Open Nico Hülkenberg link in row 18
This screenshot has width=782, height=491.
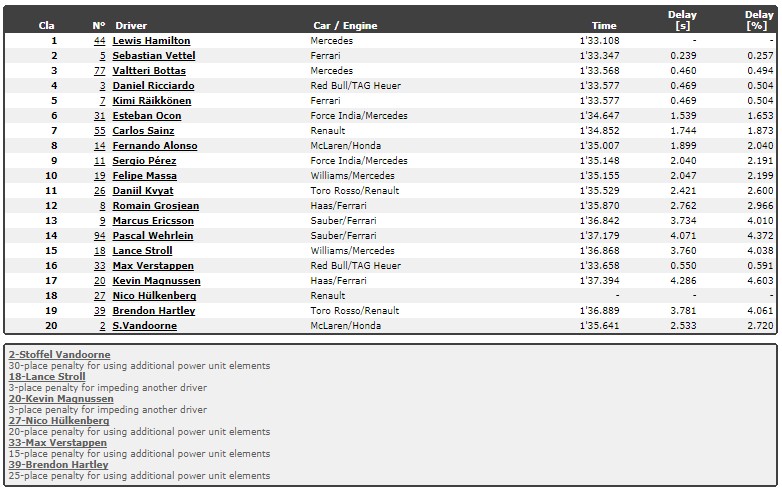pos(154,296)
